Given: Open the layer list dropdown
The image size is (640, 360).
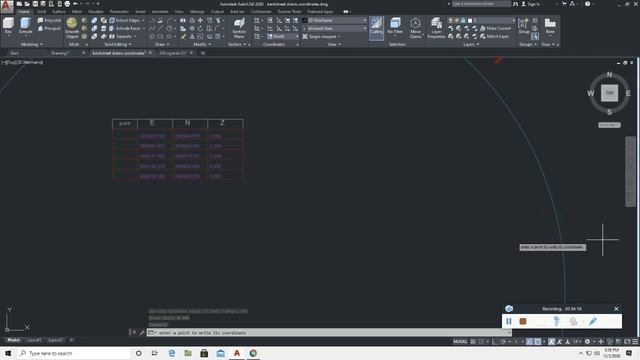Looking at the screenshot, I should click(482, 20).
